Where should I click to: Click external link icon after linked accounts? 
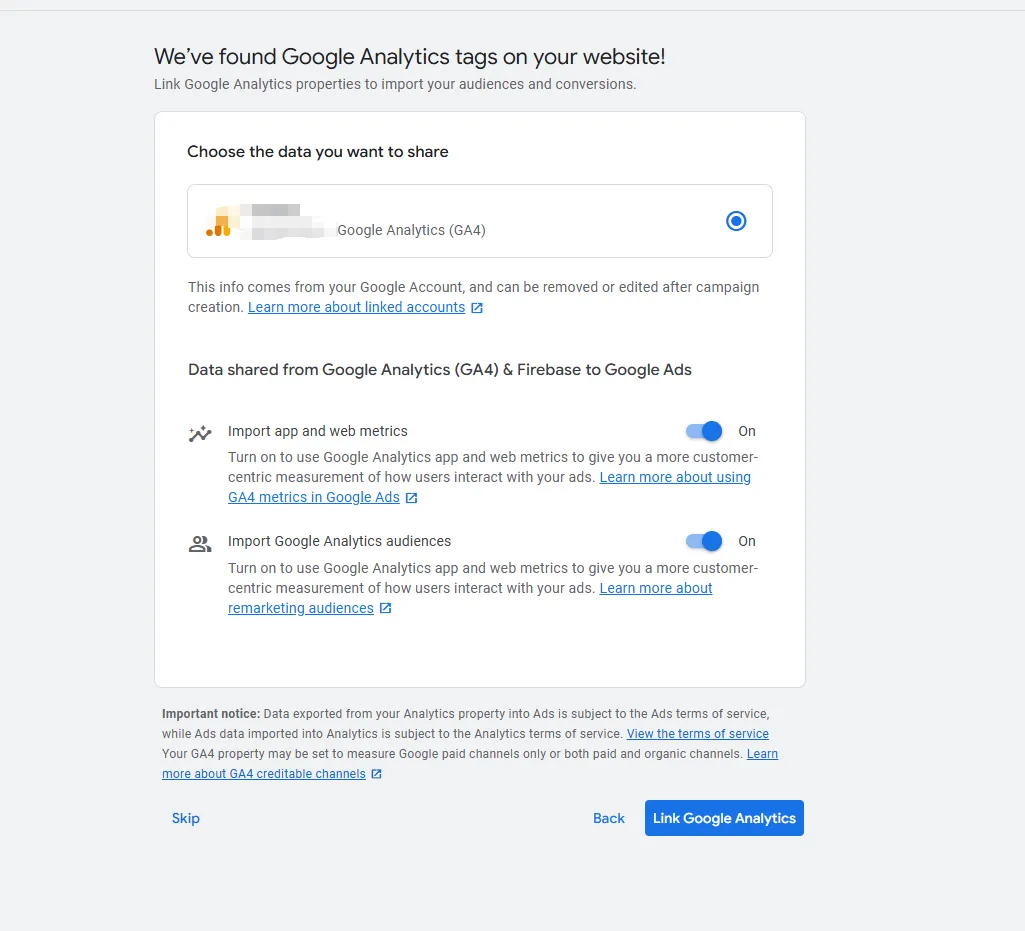(477, 308)
